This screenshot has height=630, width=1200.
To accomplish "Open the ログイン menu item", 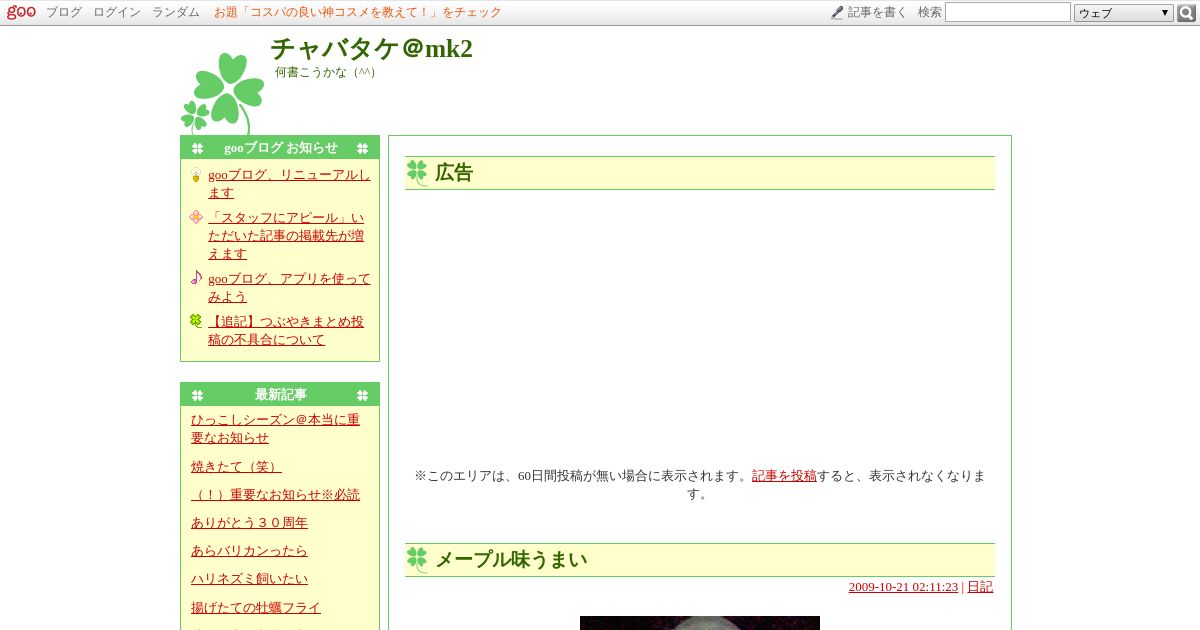I will coord(117,12).
